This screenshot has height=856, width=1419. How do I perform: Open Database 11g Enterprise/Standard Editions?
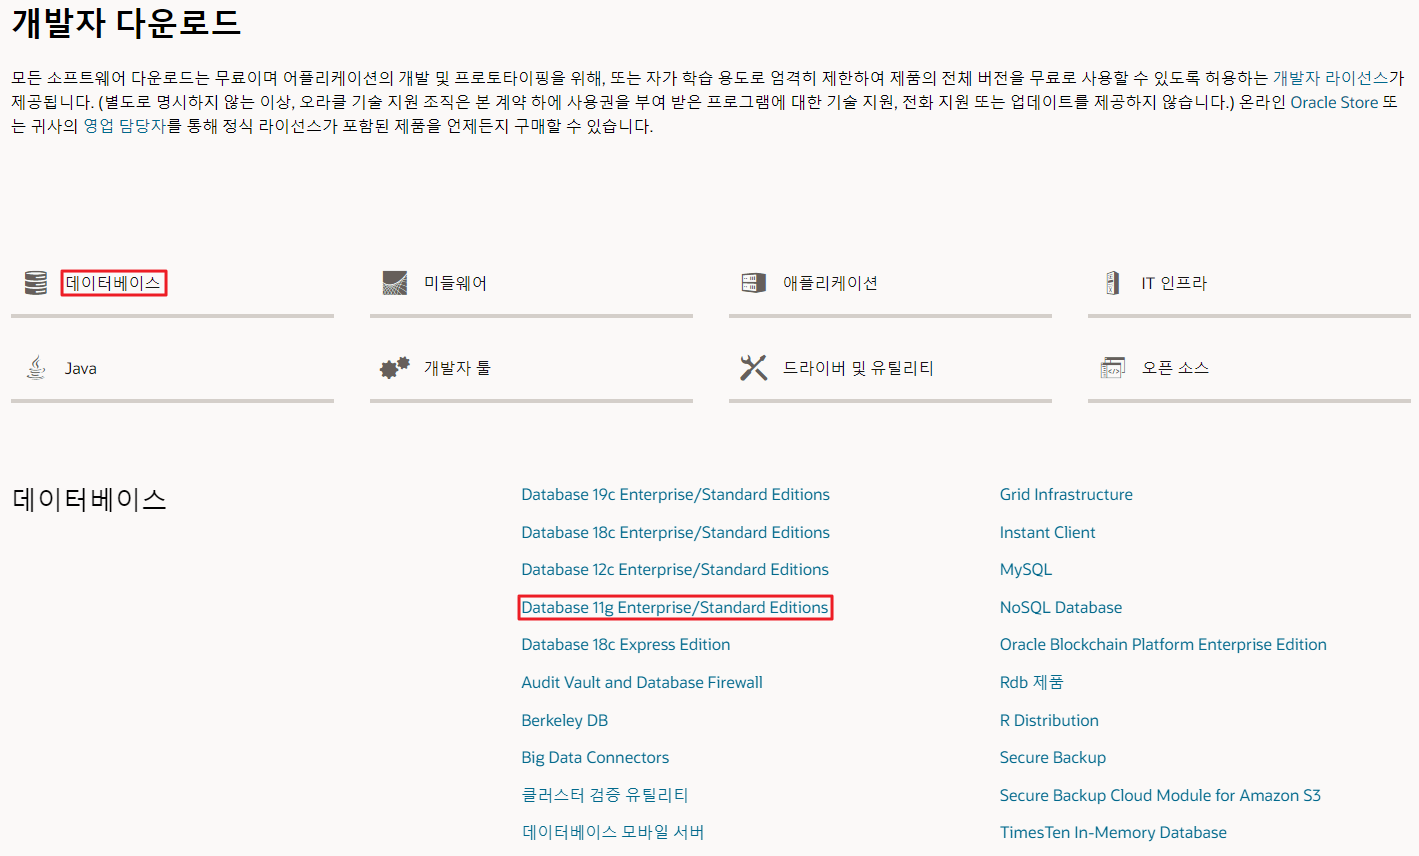pyautogui.click(x=675, y=608)
